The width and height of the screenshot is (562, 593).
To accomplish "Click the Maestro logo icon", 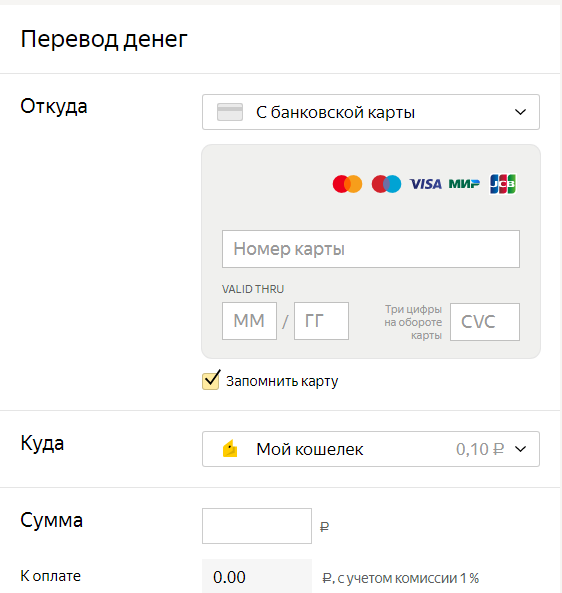I will tap(386, 184).
